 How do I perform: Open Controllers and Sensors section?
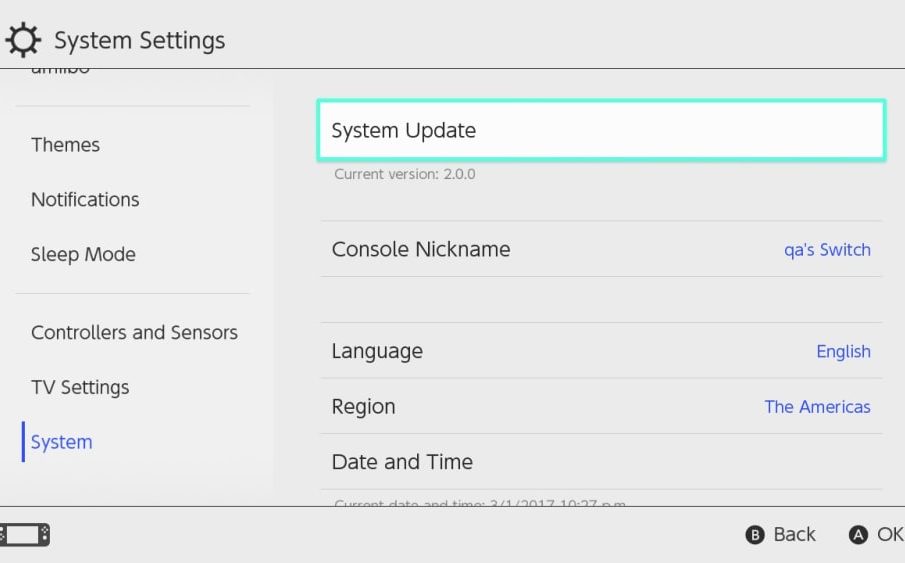(x=134, y=333)
